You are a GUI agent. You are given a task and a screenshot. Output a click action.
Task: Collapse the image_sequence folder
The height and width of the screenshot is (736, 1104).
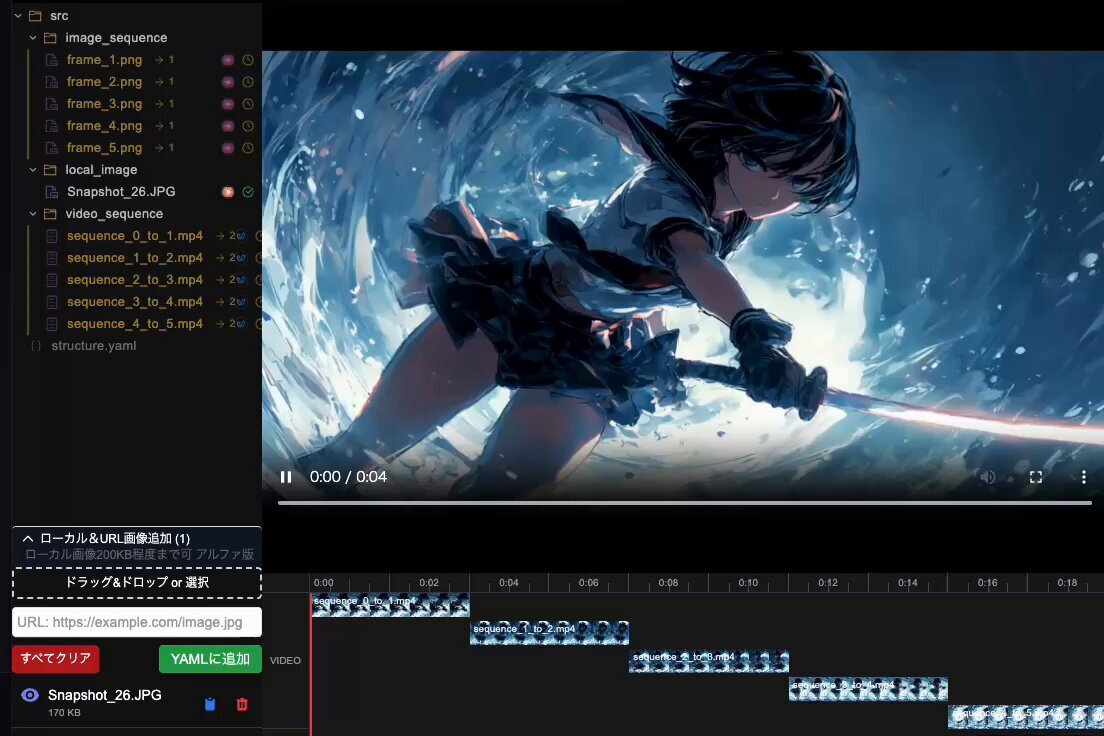click(x=33, y=37)
